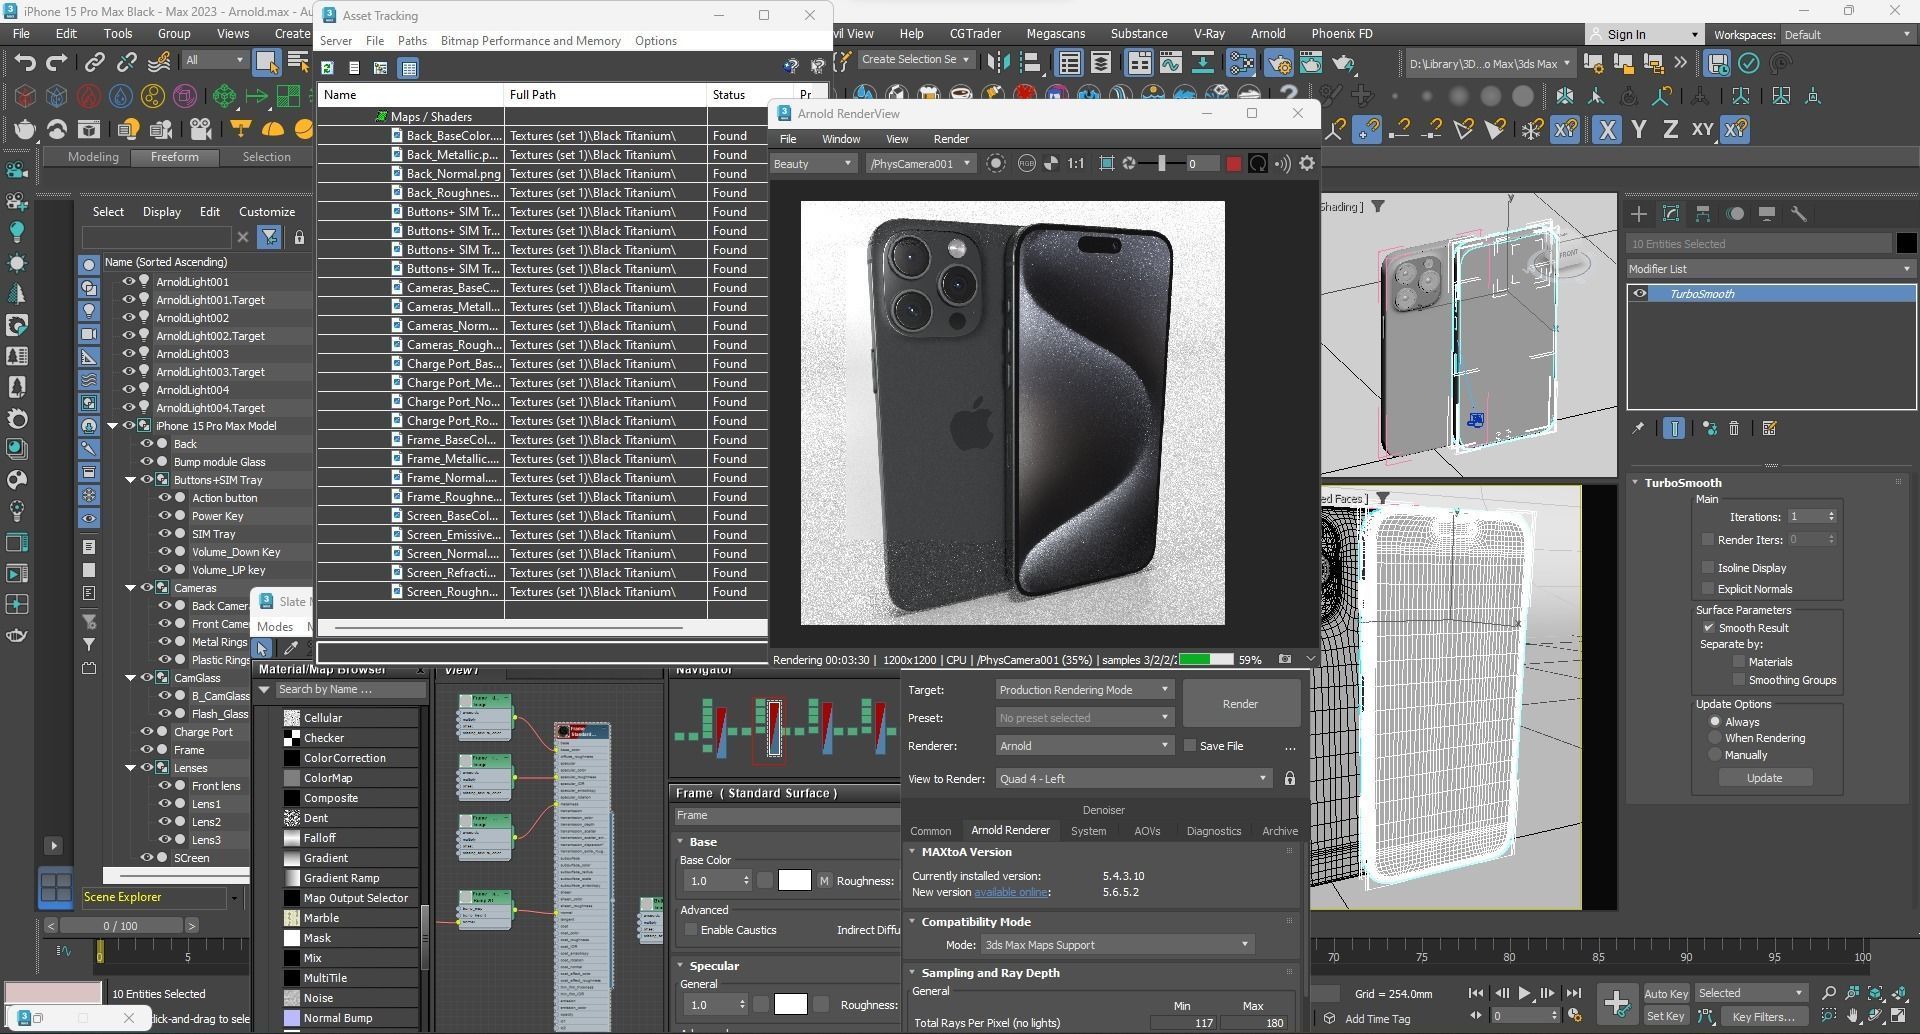
Task: Enable the Save File checkbox
Action: [1190, 746]
